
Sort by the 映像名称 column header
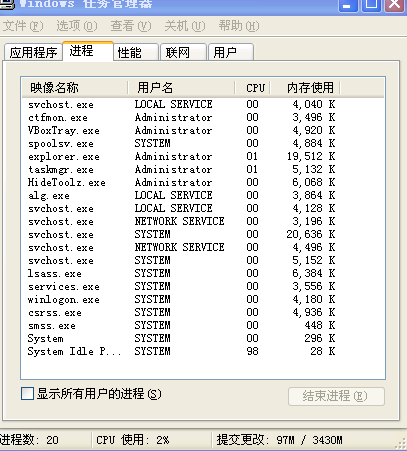click(x=75, y=88)
